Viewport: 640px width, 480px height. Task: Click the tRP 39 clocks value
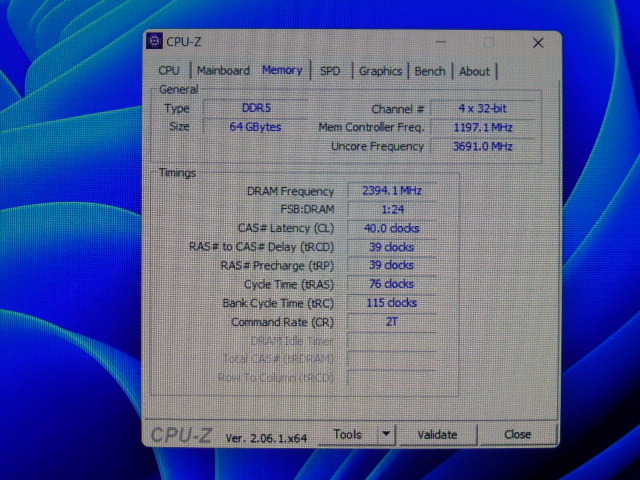pos(391,265)
